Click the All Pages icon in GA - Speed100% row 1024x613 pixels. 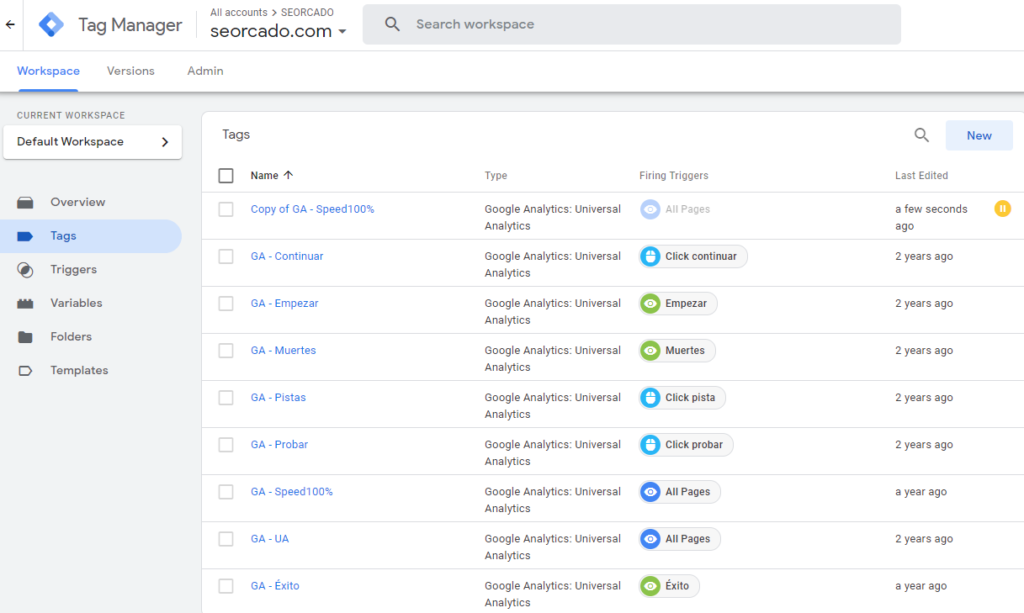650,492
